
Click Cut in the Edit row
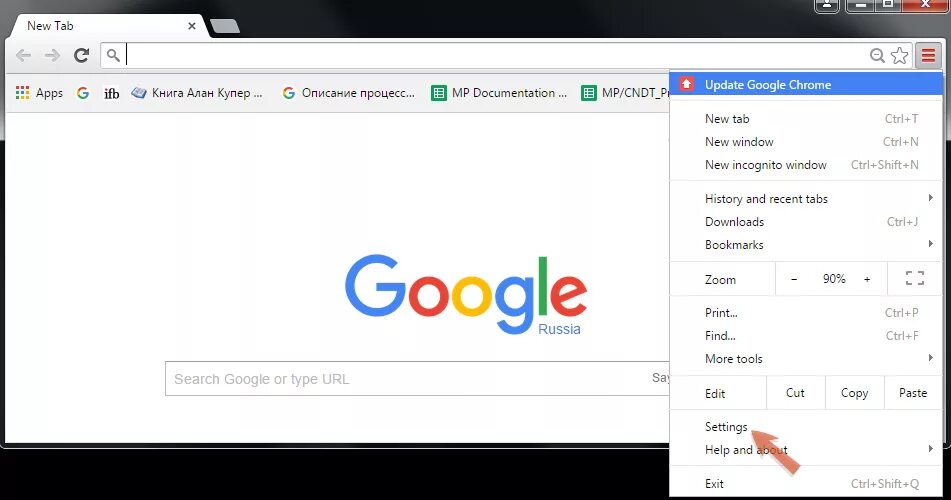[x=795, y=393]
